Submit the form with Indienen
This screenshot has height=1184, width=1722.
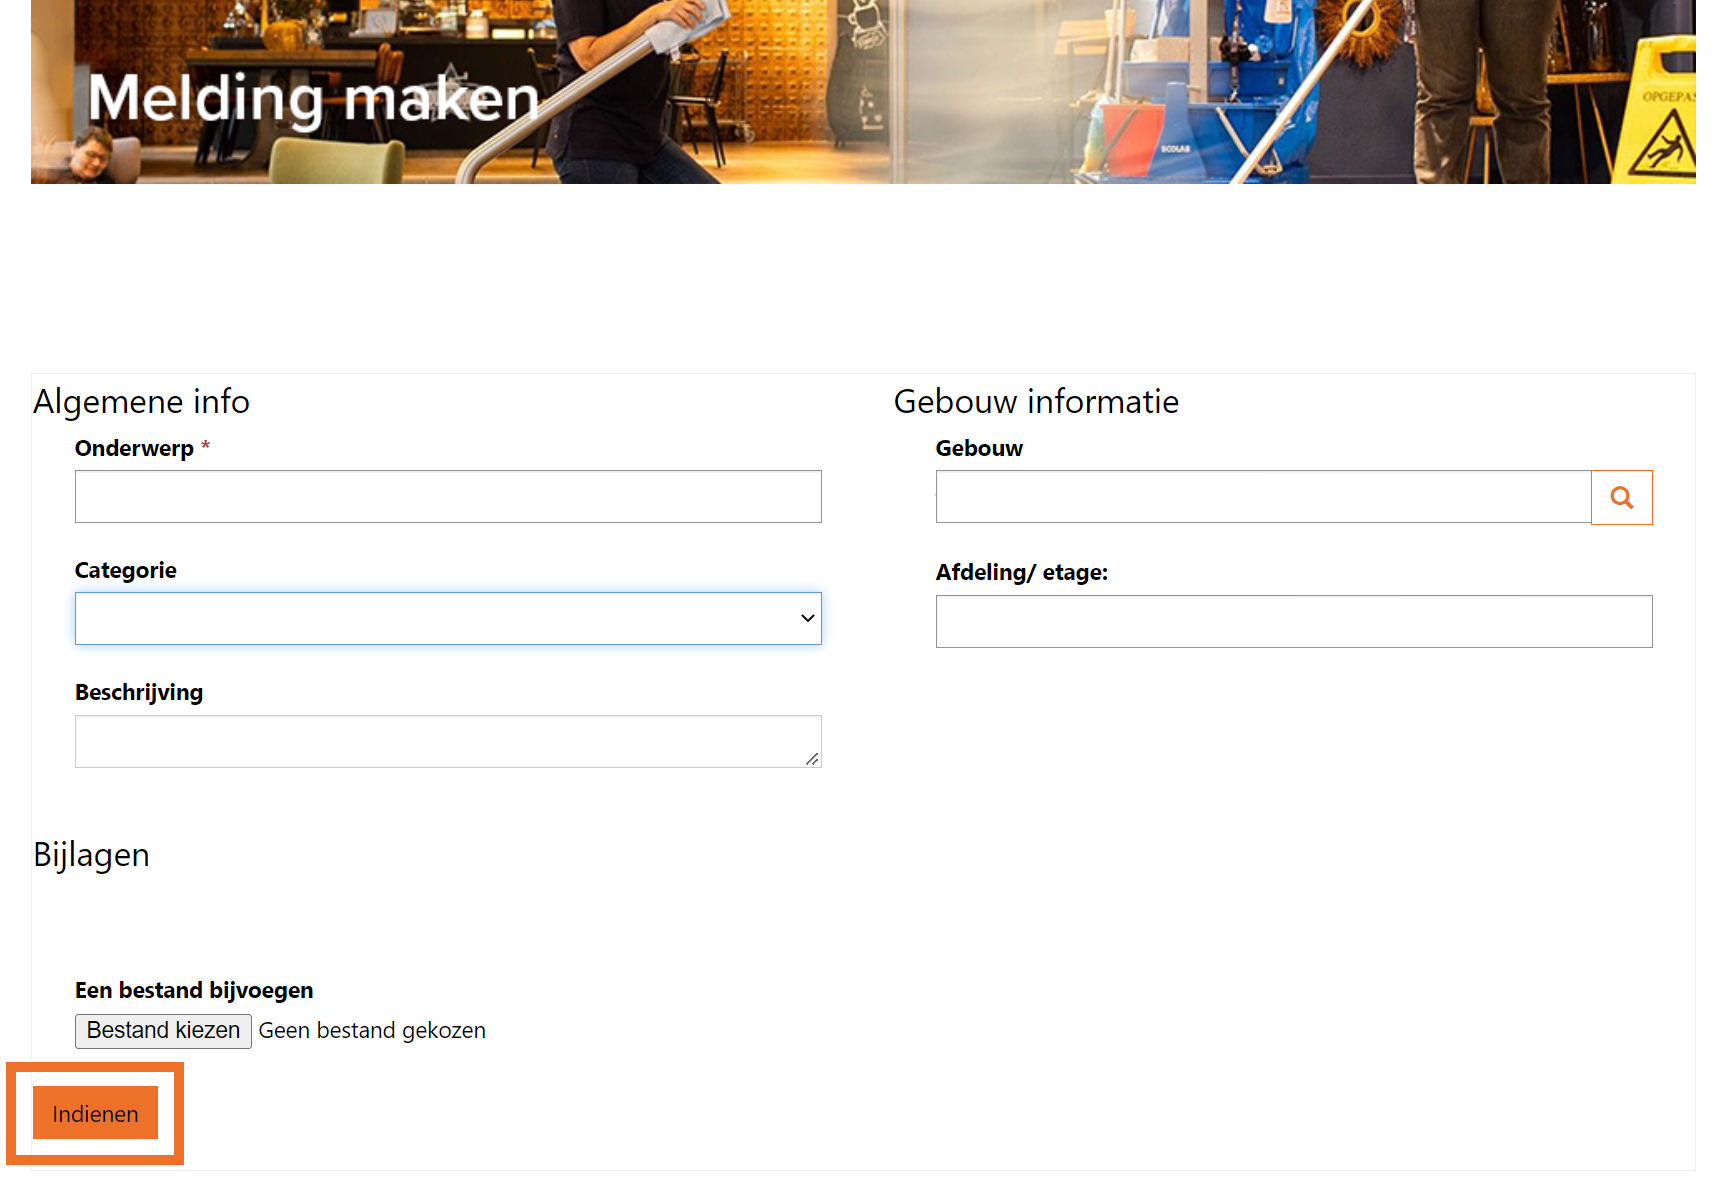95,1113
